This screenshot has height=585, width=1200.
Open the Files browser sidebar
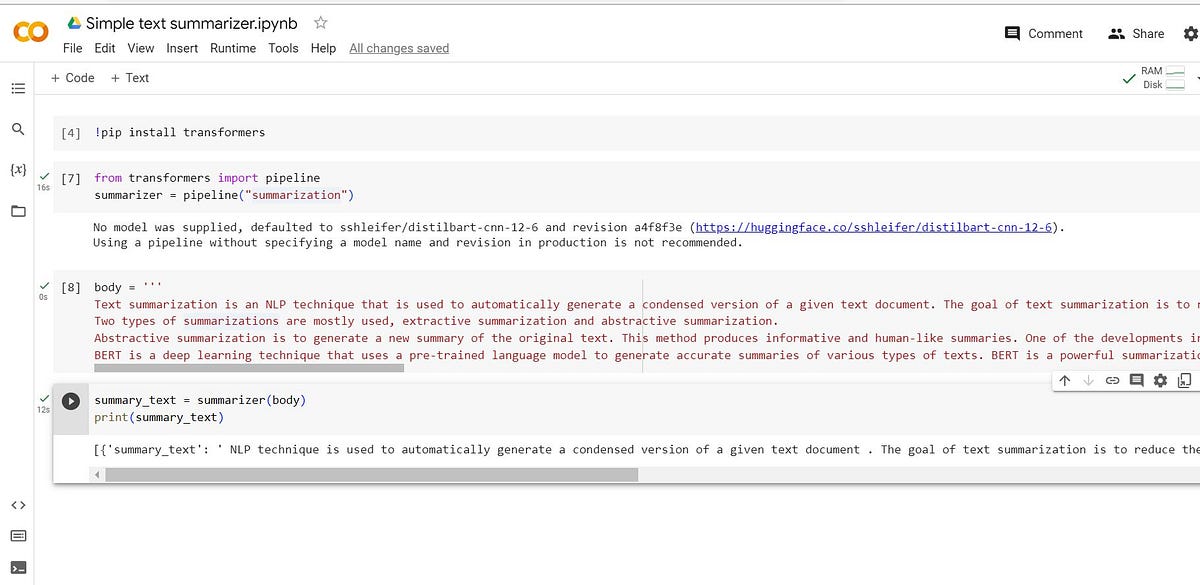pos(18,209)
